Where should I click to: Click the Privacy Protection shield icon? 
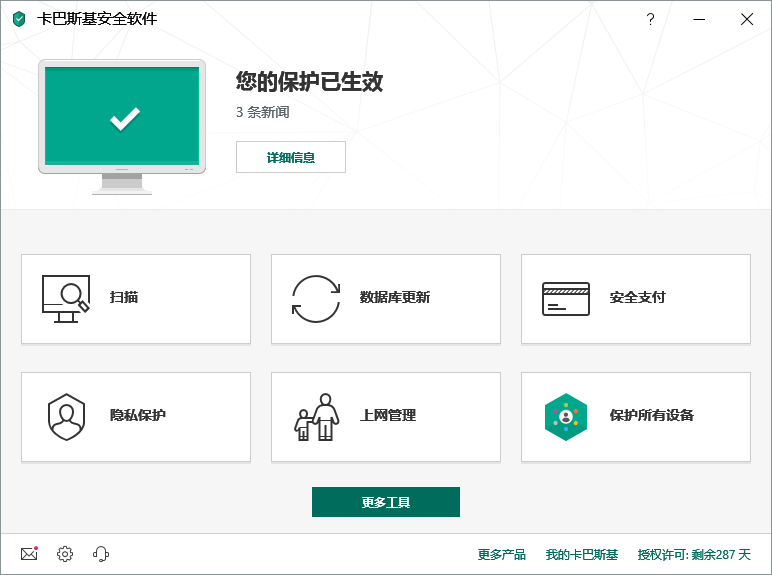(66, 416)
